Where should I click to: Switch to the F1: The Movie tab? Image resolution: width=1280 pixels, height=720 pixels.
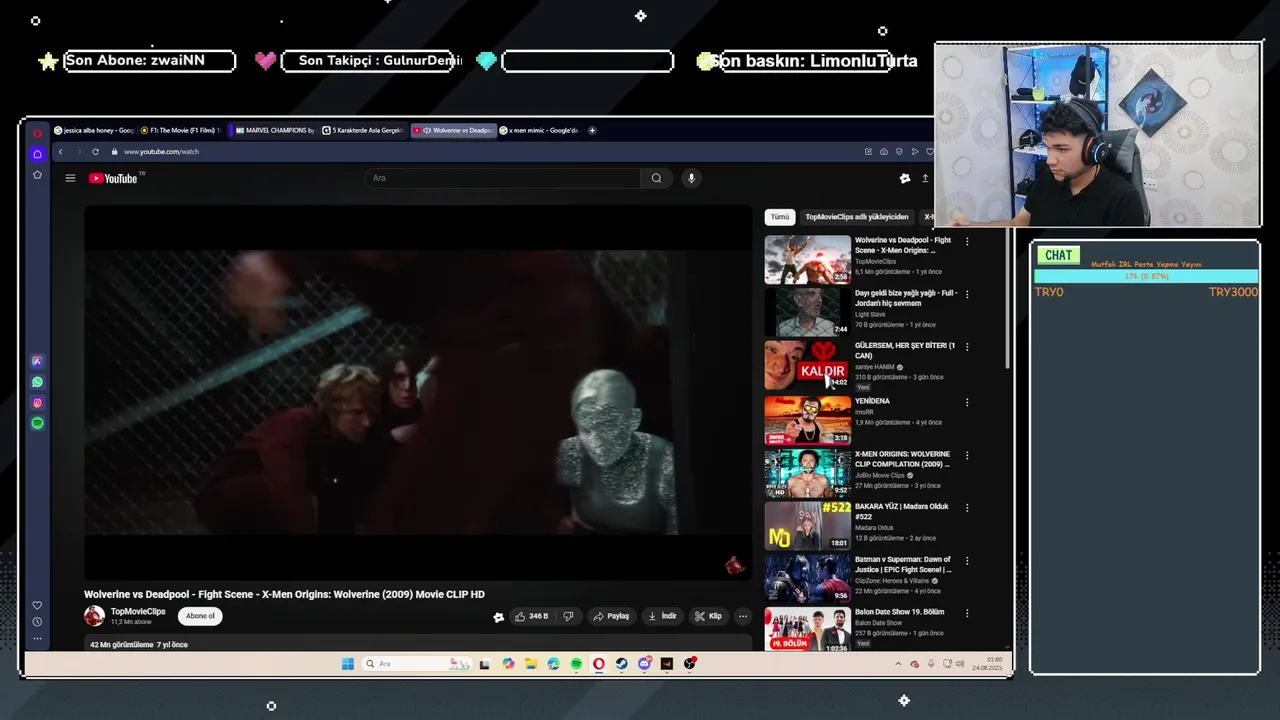tap(180, 130)
